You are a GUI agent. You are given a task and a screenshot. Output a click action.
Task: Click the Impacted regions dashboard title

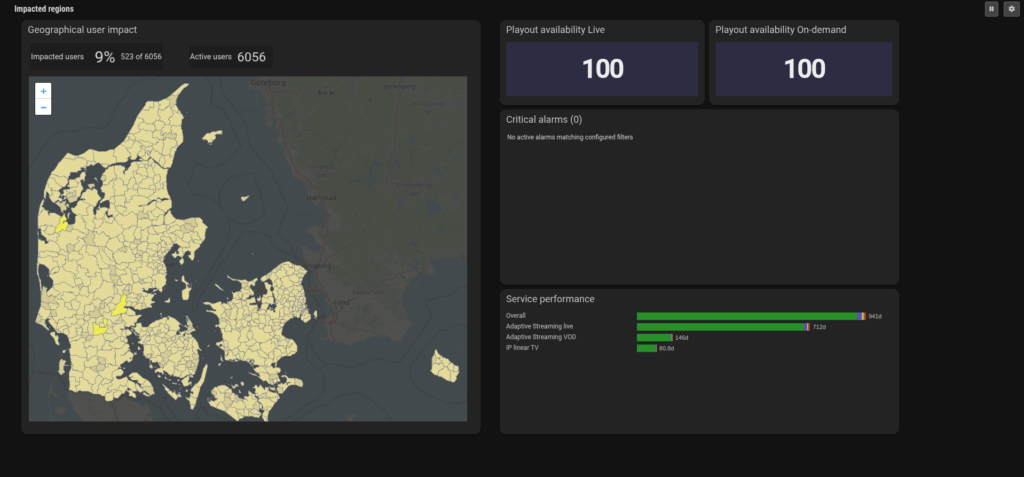[x=43, y=9]
